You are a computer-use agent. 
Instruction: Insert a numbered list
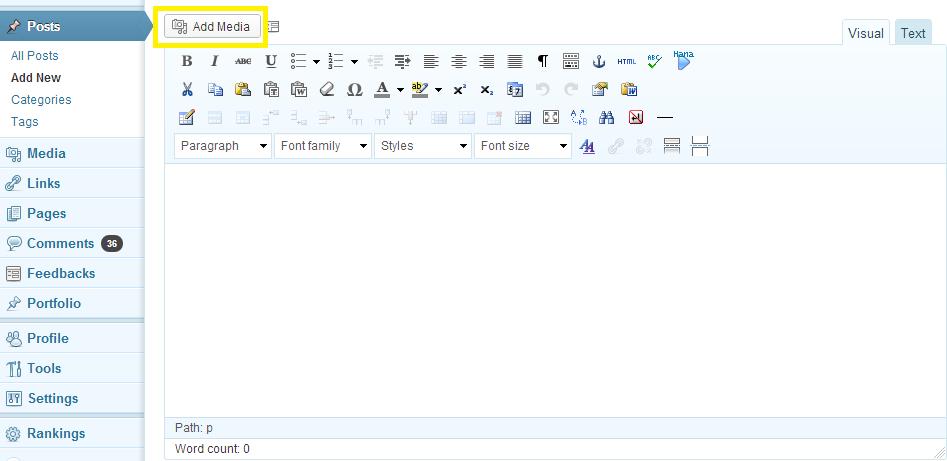pos(336,61)
